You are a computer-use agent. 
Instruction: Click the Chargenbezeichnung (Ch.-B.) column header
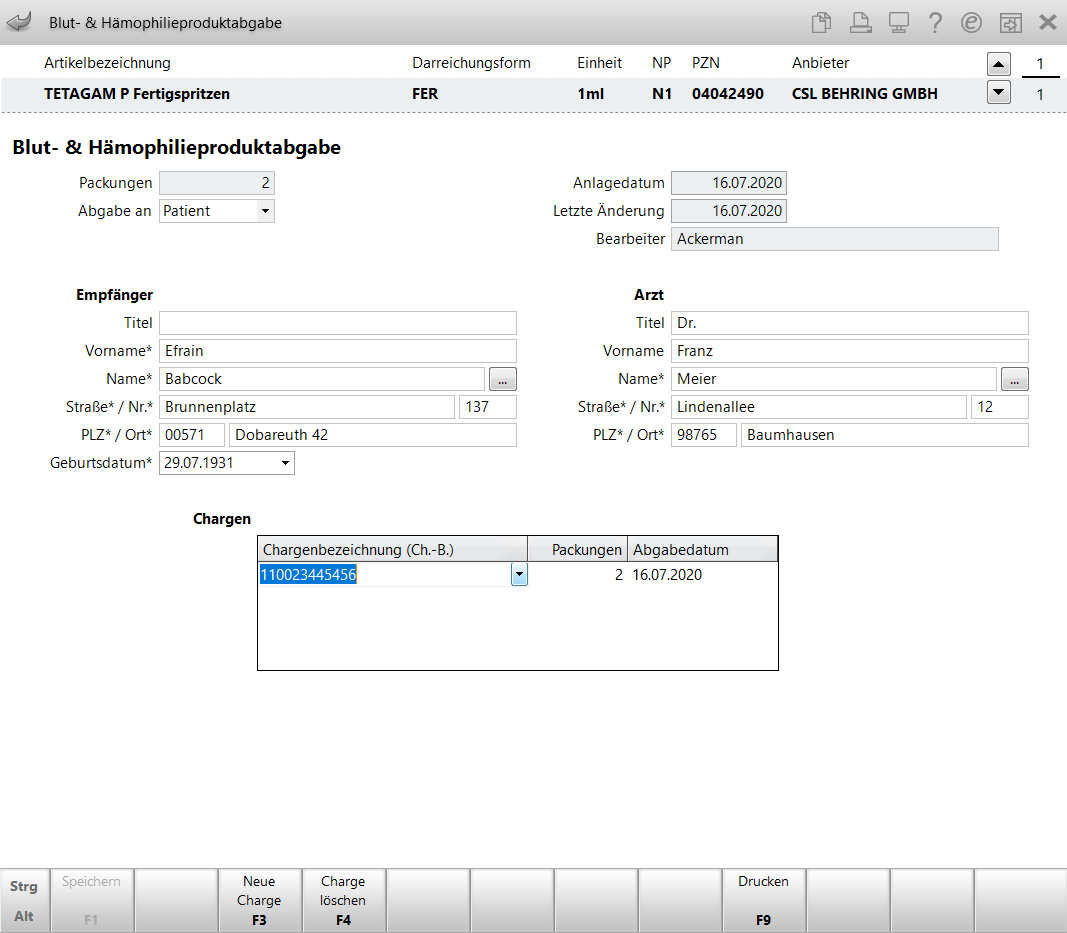393,549
